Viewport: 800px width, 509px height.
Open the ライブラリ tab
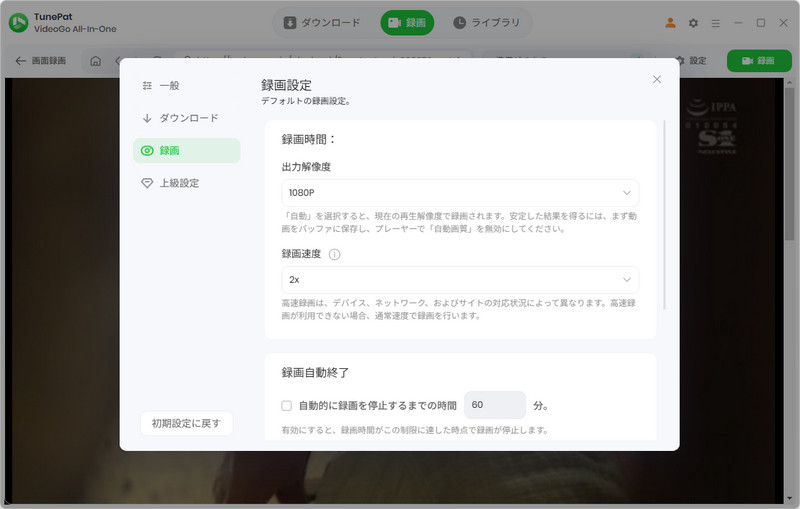(487, 23)
